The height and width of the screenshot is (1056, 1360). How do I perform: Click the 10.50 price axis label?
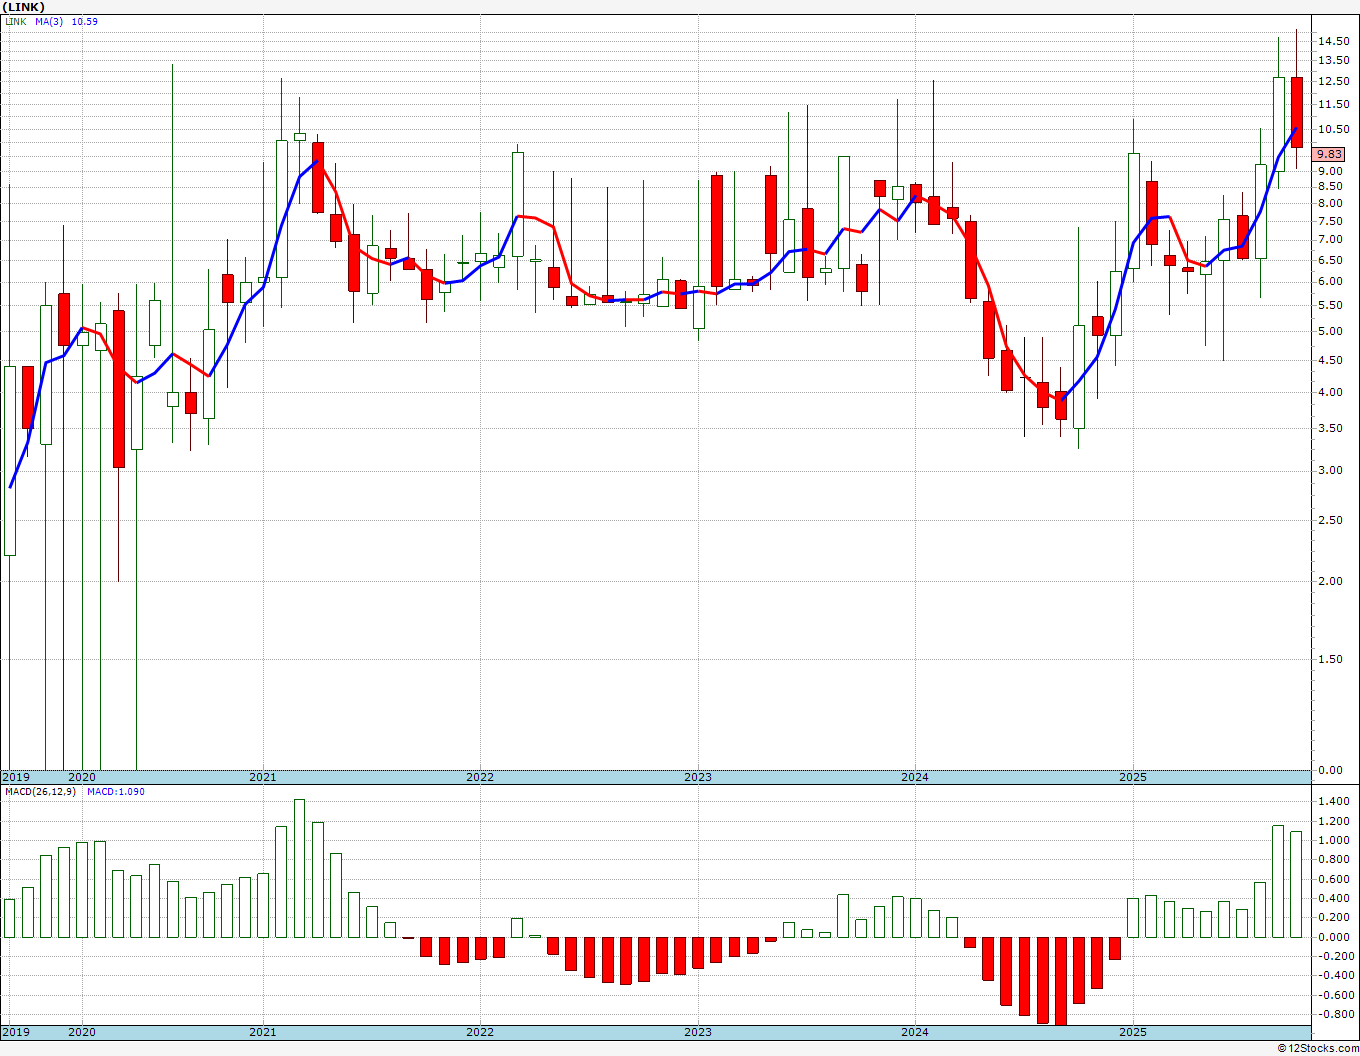[1333, 129]
